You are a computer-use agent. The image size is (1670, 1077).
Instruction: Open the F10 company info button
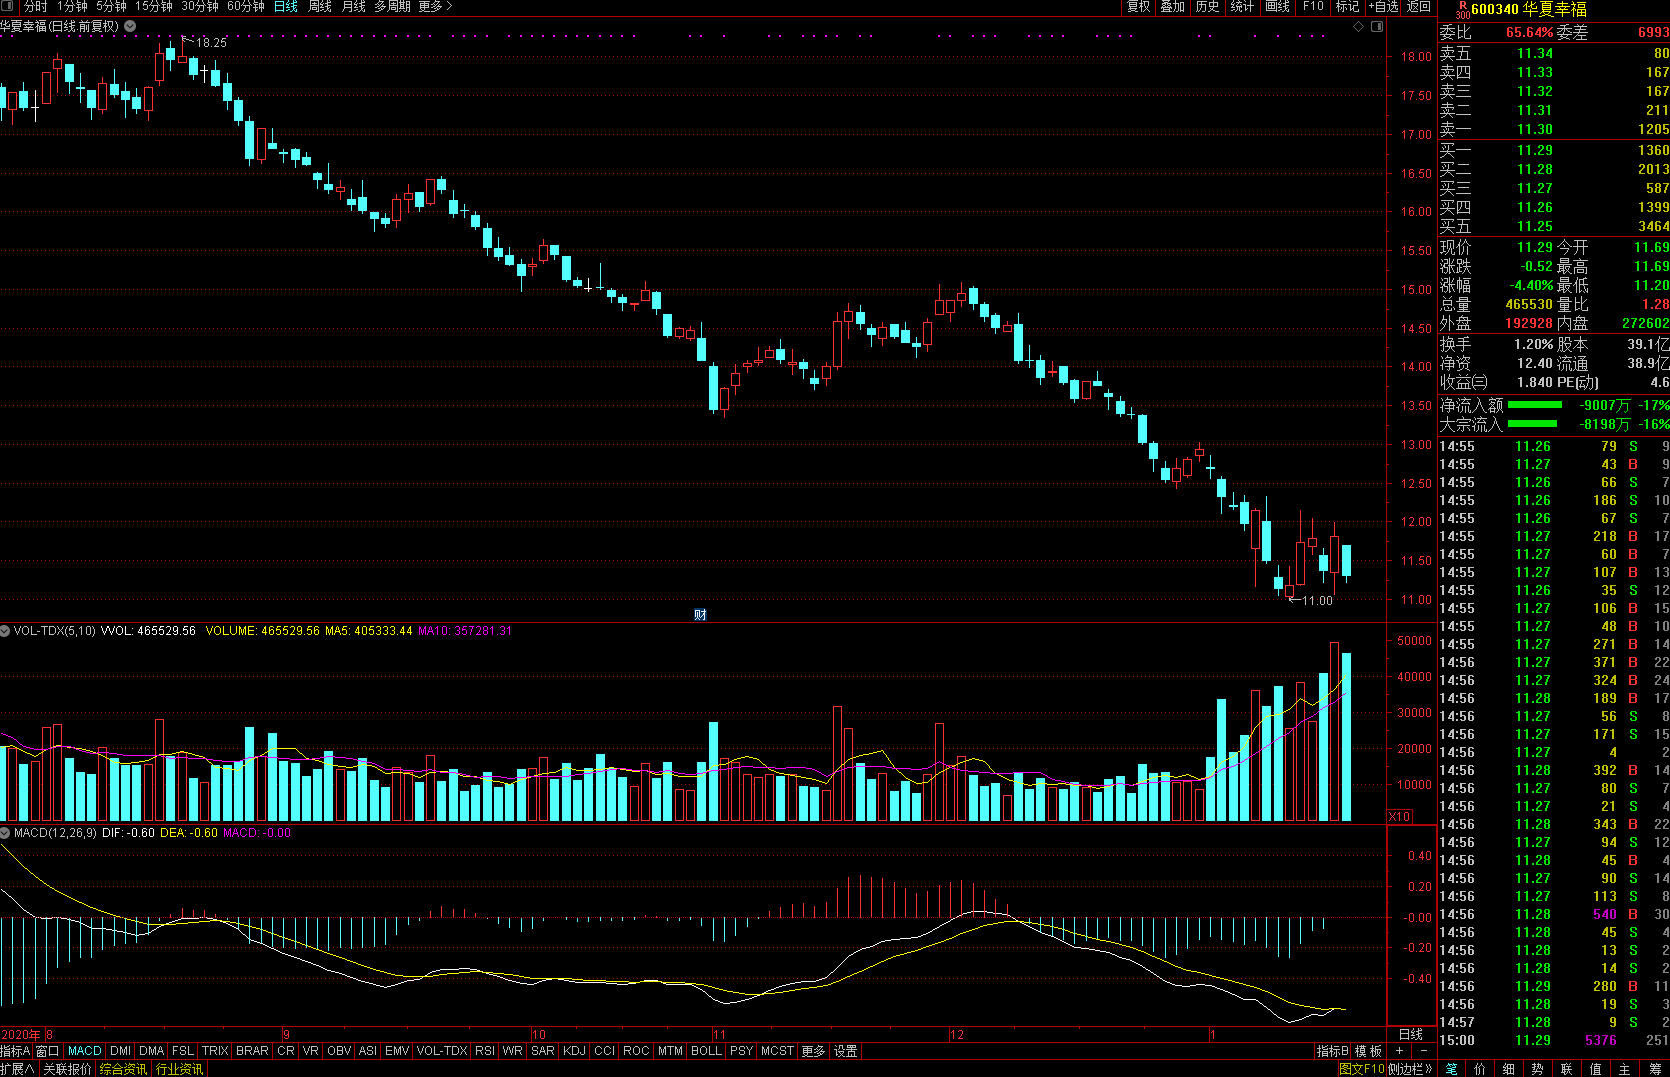[1313, 6]
